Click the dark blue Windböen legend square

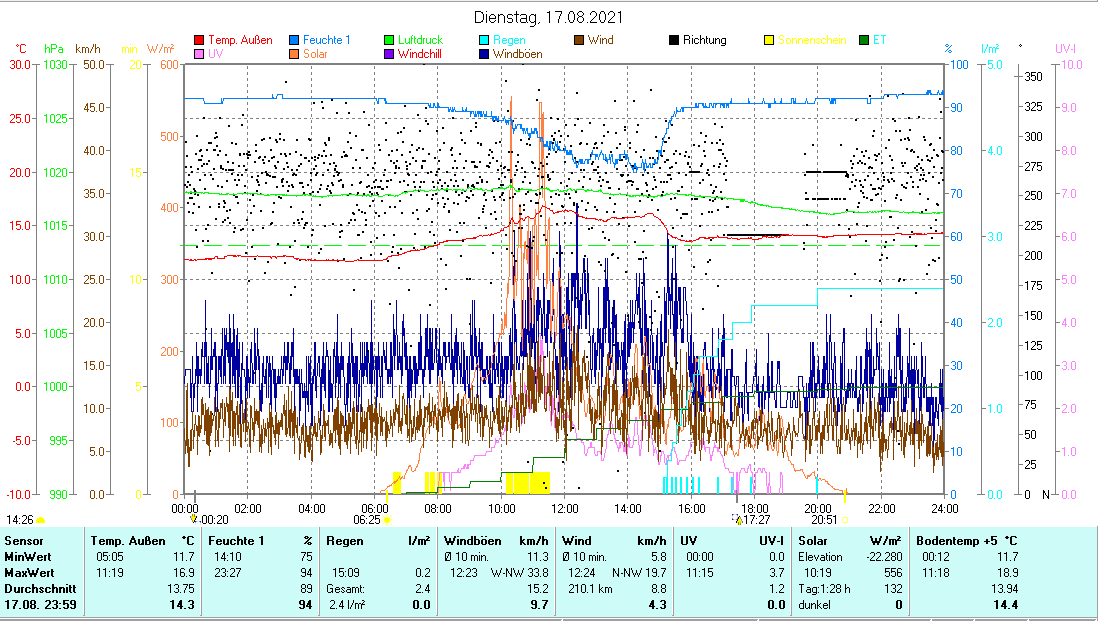(x=485, y=54)
